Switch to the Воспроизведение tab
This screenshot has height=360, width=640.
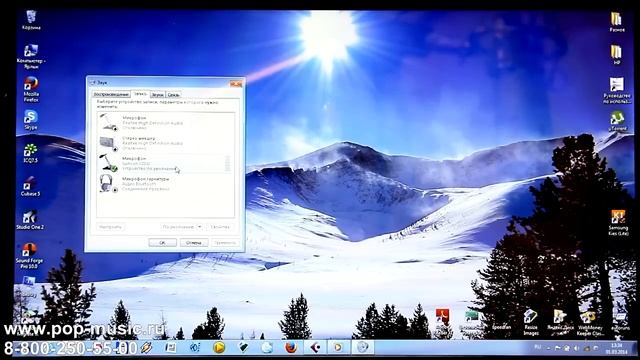point(111,95)
